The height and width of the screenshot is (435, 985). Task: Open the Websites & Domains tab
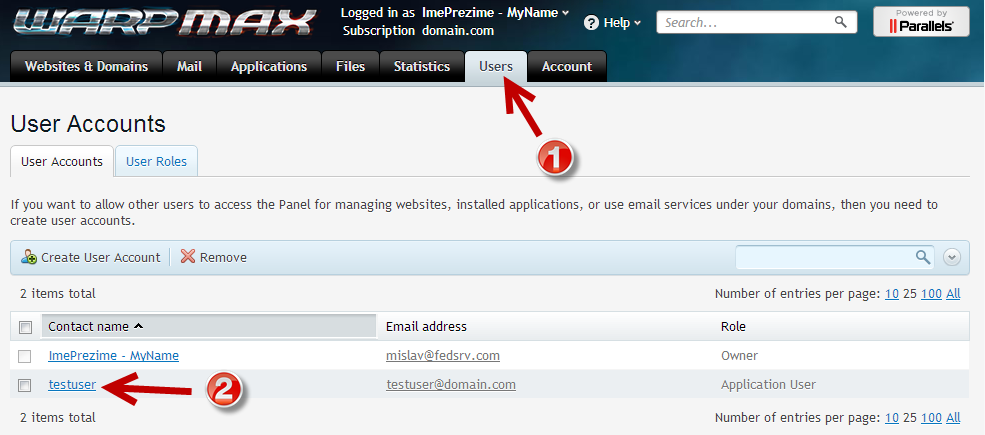(x=86, y=66)
